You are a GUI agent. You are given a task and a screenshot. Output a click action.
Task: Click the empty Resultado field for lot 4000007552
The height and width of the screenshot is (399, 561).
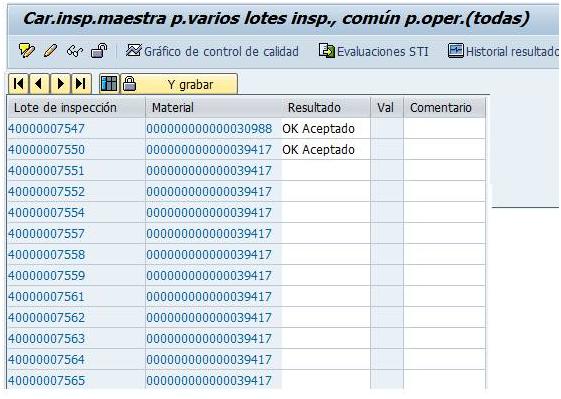tap(326, 191)
